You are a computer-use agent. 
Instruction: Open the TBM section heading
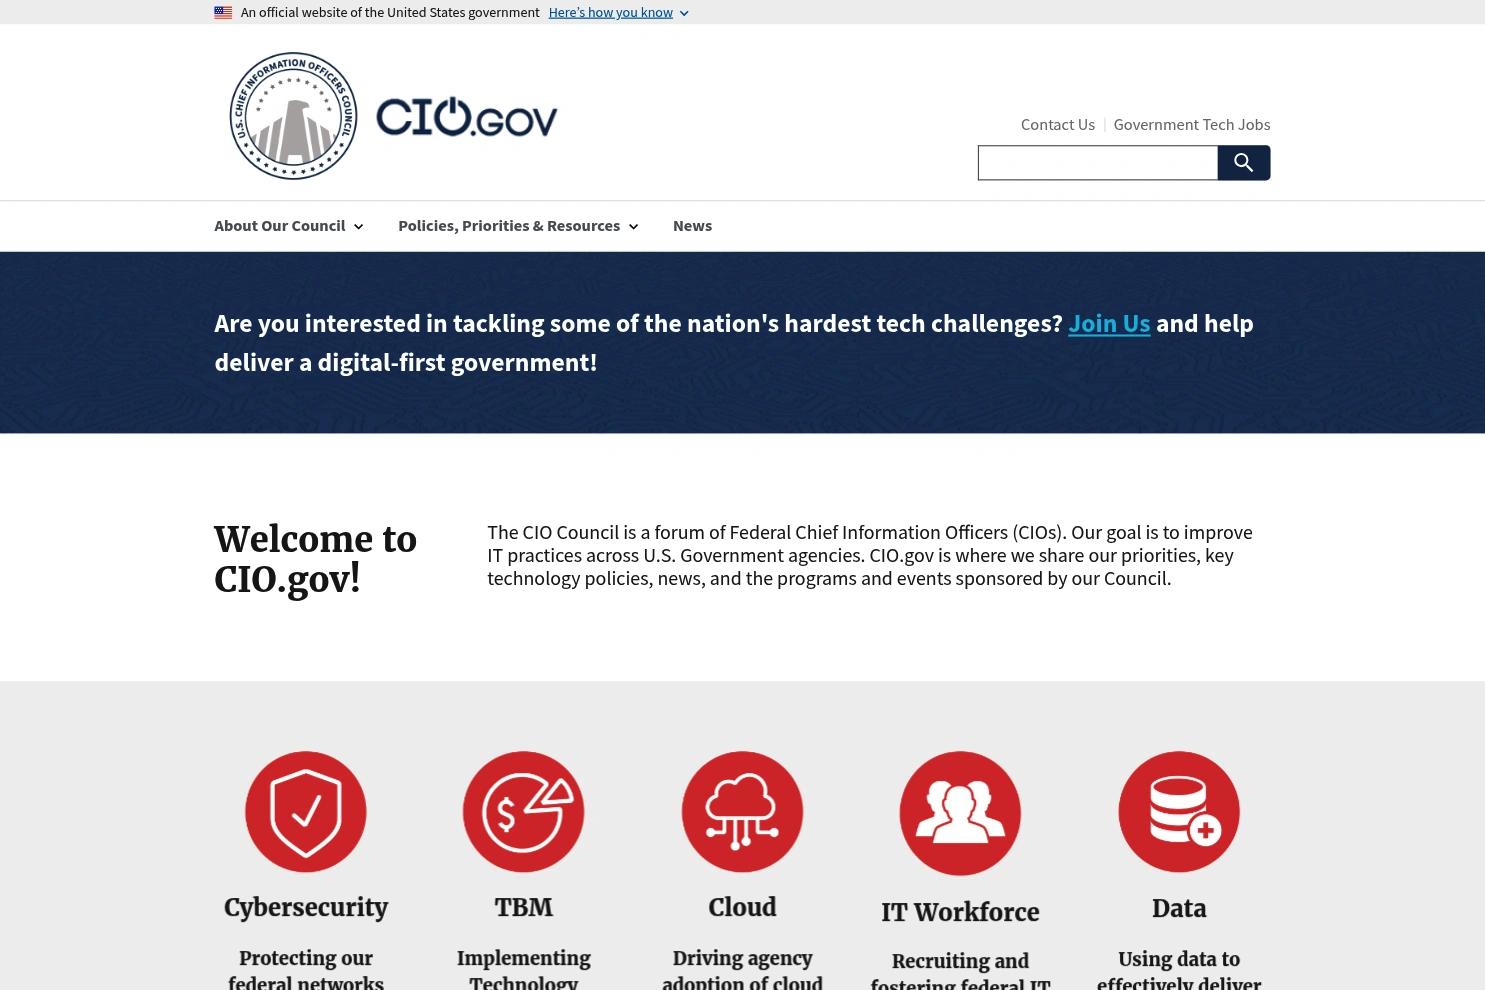coord(523,907)
